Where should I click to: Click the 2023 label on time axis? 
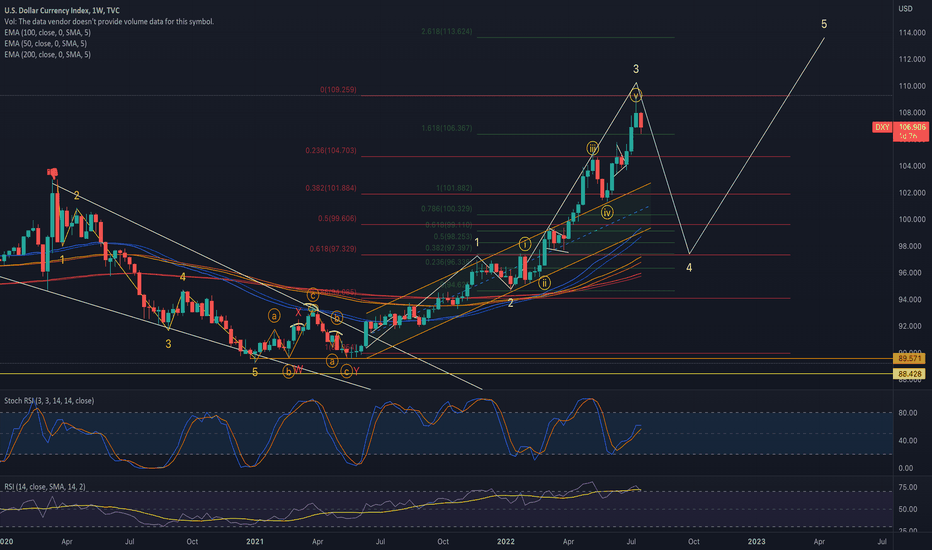(756, 542)
